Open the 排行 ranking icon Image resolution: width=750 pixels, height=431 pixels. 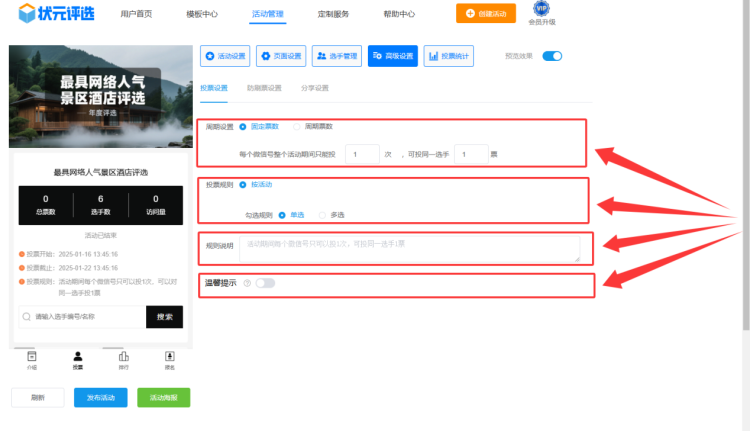pos(124,360)
